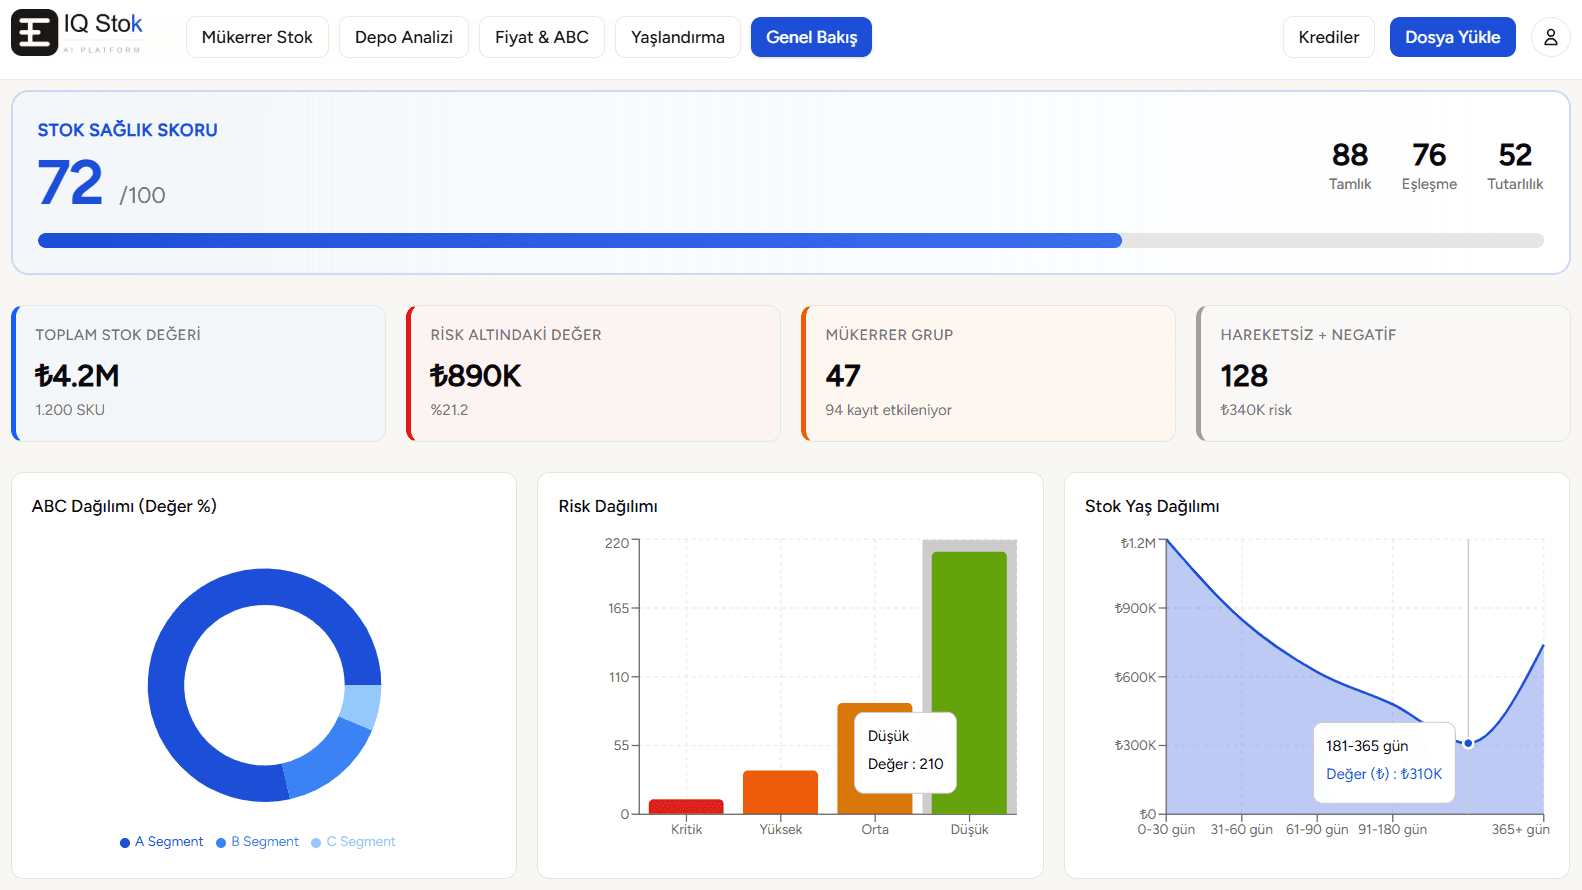Click the '1.200 SKU' text
This screenshot has width=1582, height=890.
click(70, 410)
